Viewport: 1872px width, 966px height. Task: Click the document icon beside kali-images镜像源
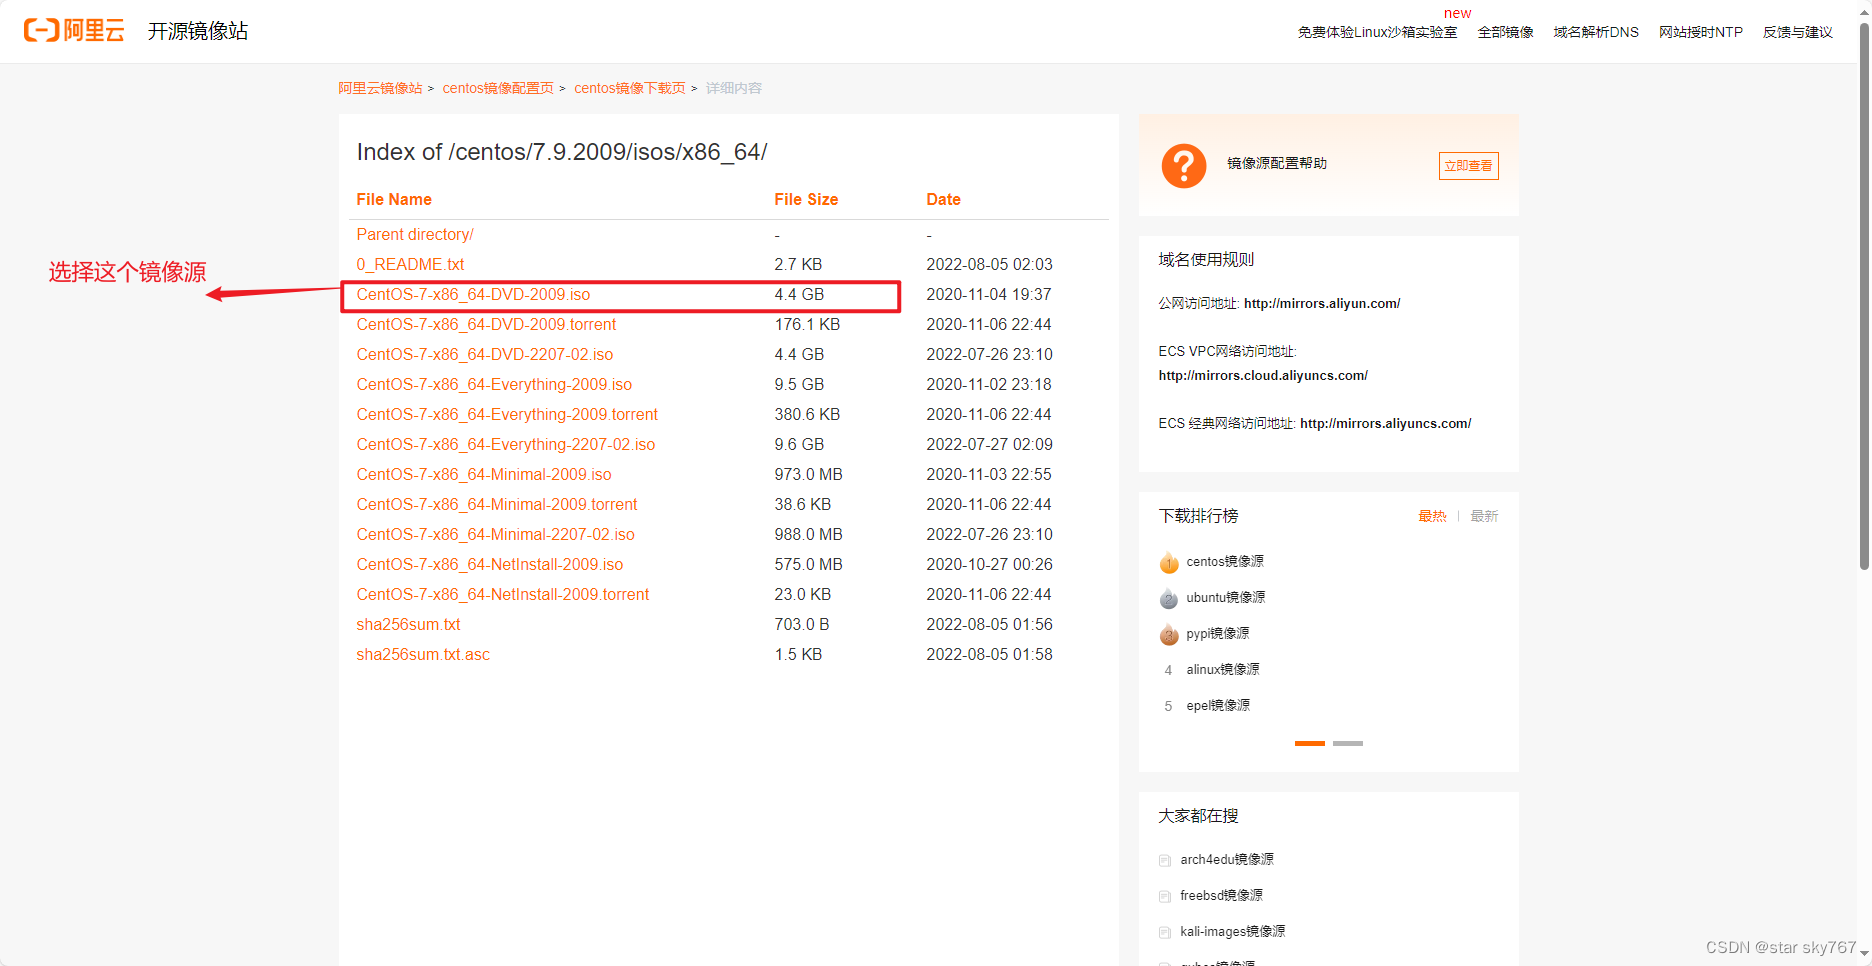(1165, 932)
